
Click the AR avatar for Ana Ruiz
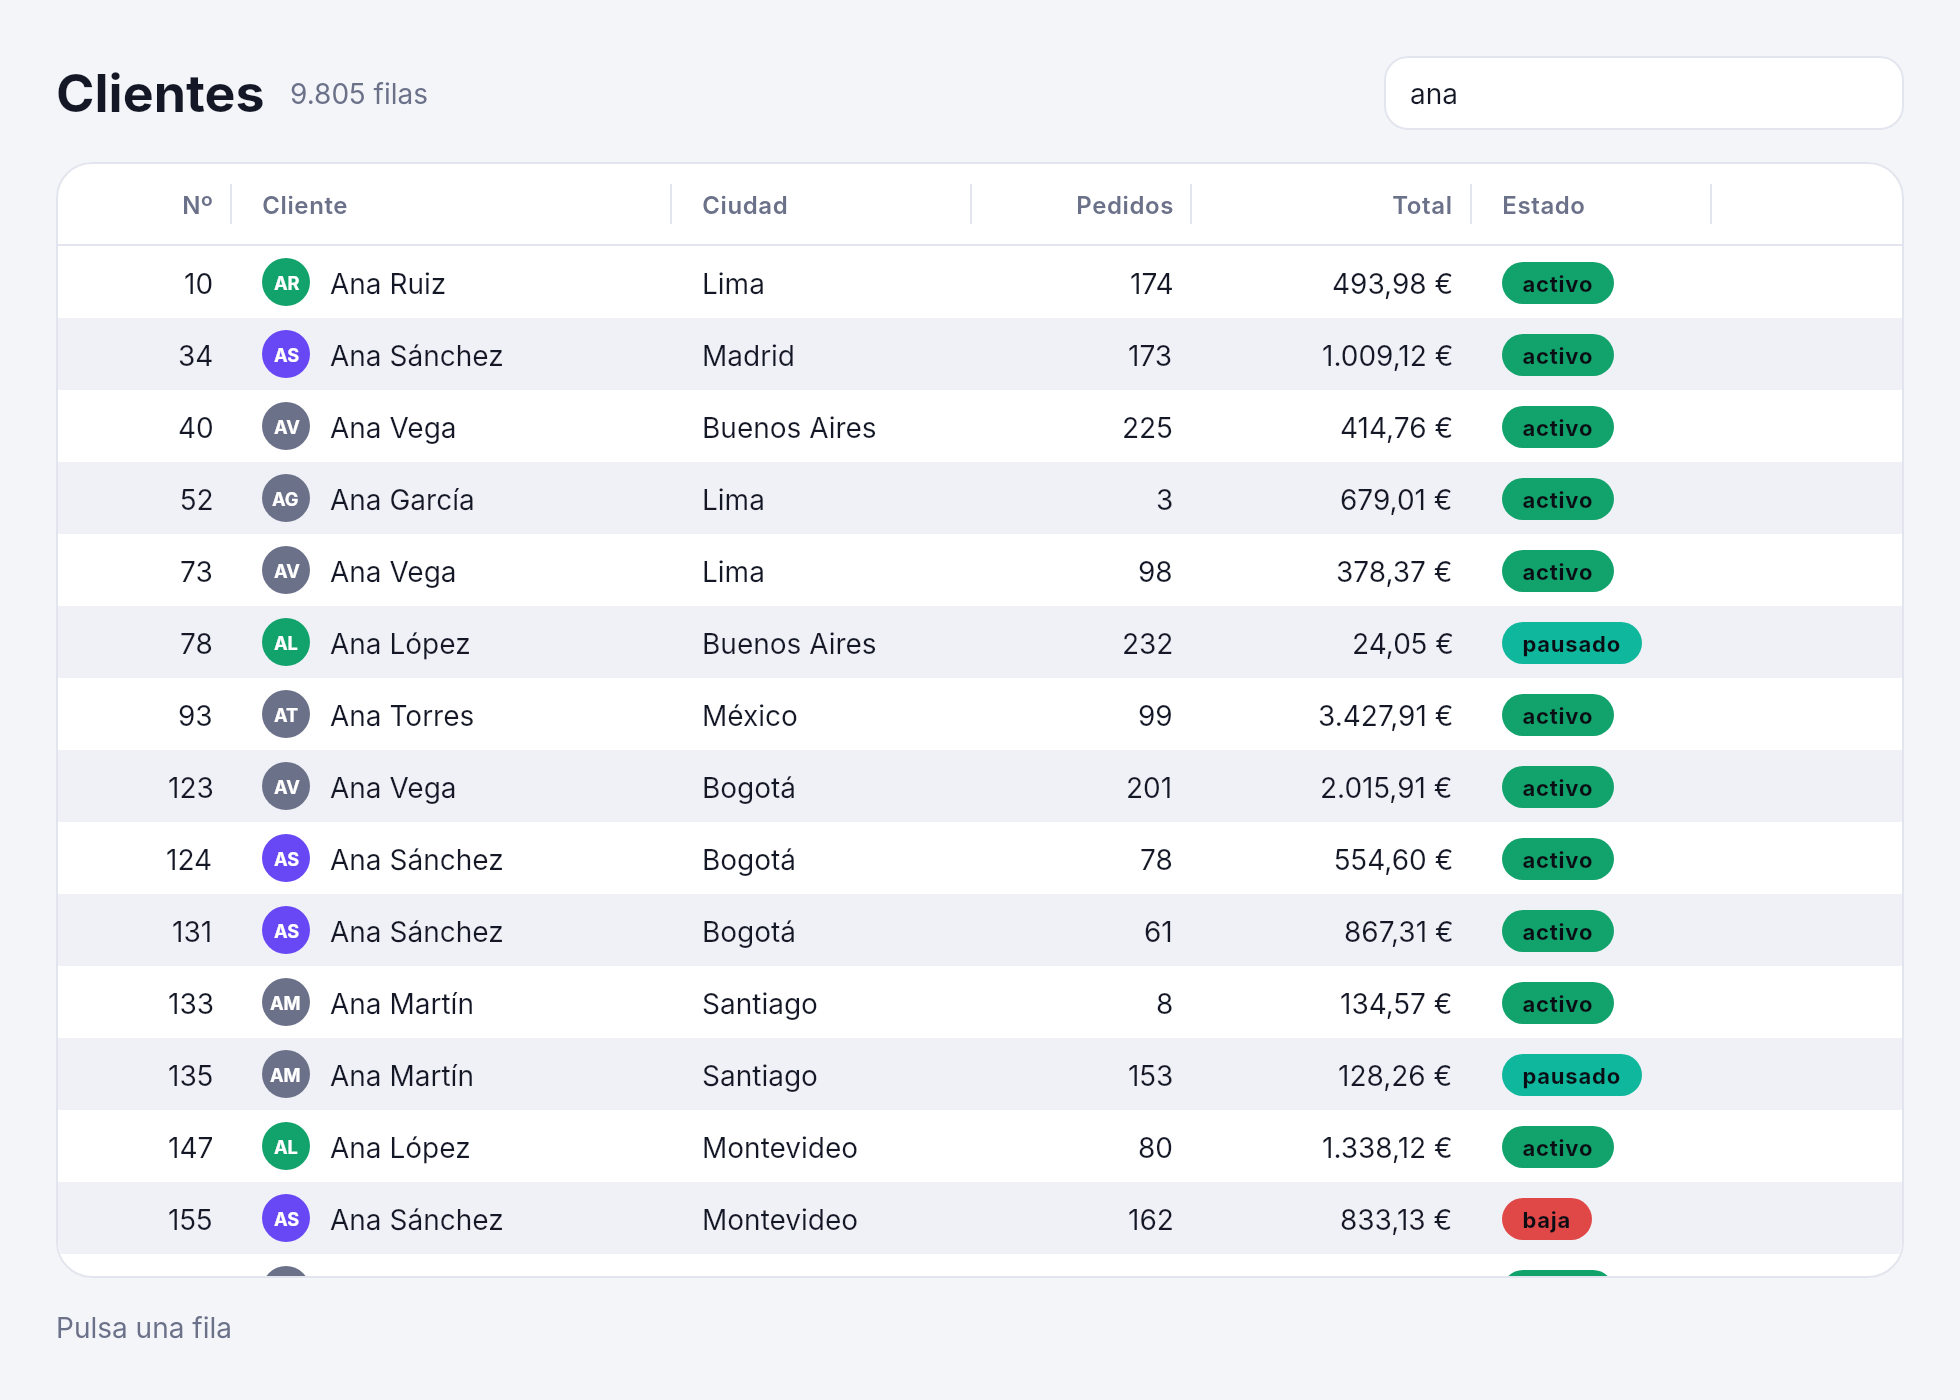(x=286, y=283)
